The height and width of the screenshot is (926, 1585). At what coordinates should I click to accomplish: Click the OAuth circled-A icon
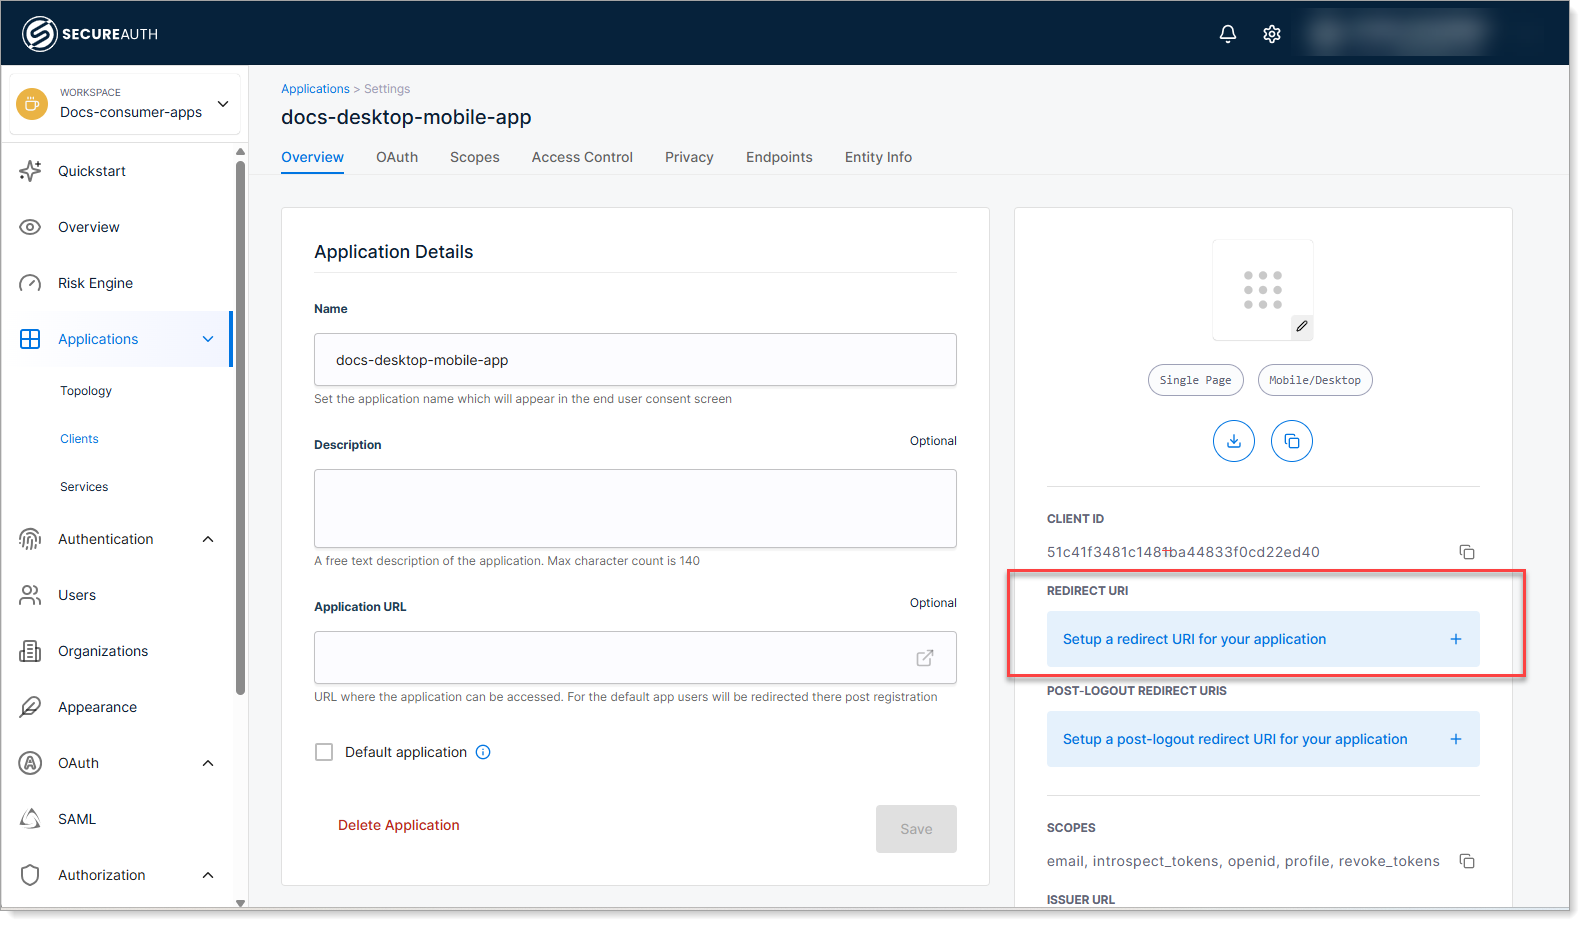(30, 763)
